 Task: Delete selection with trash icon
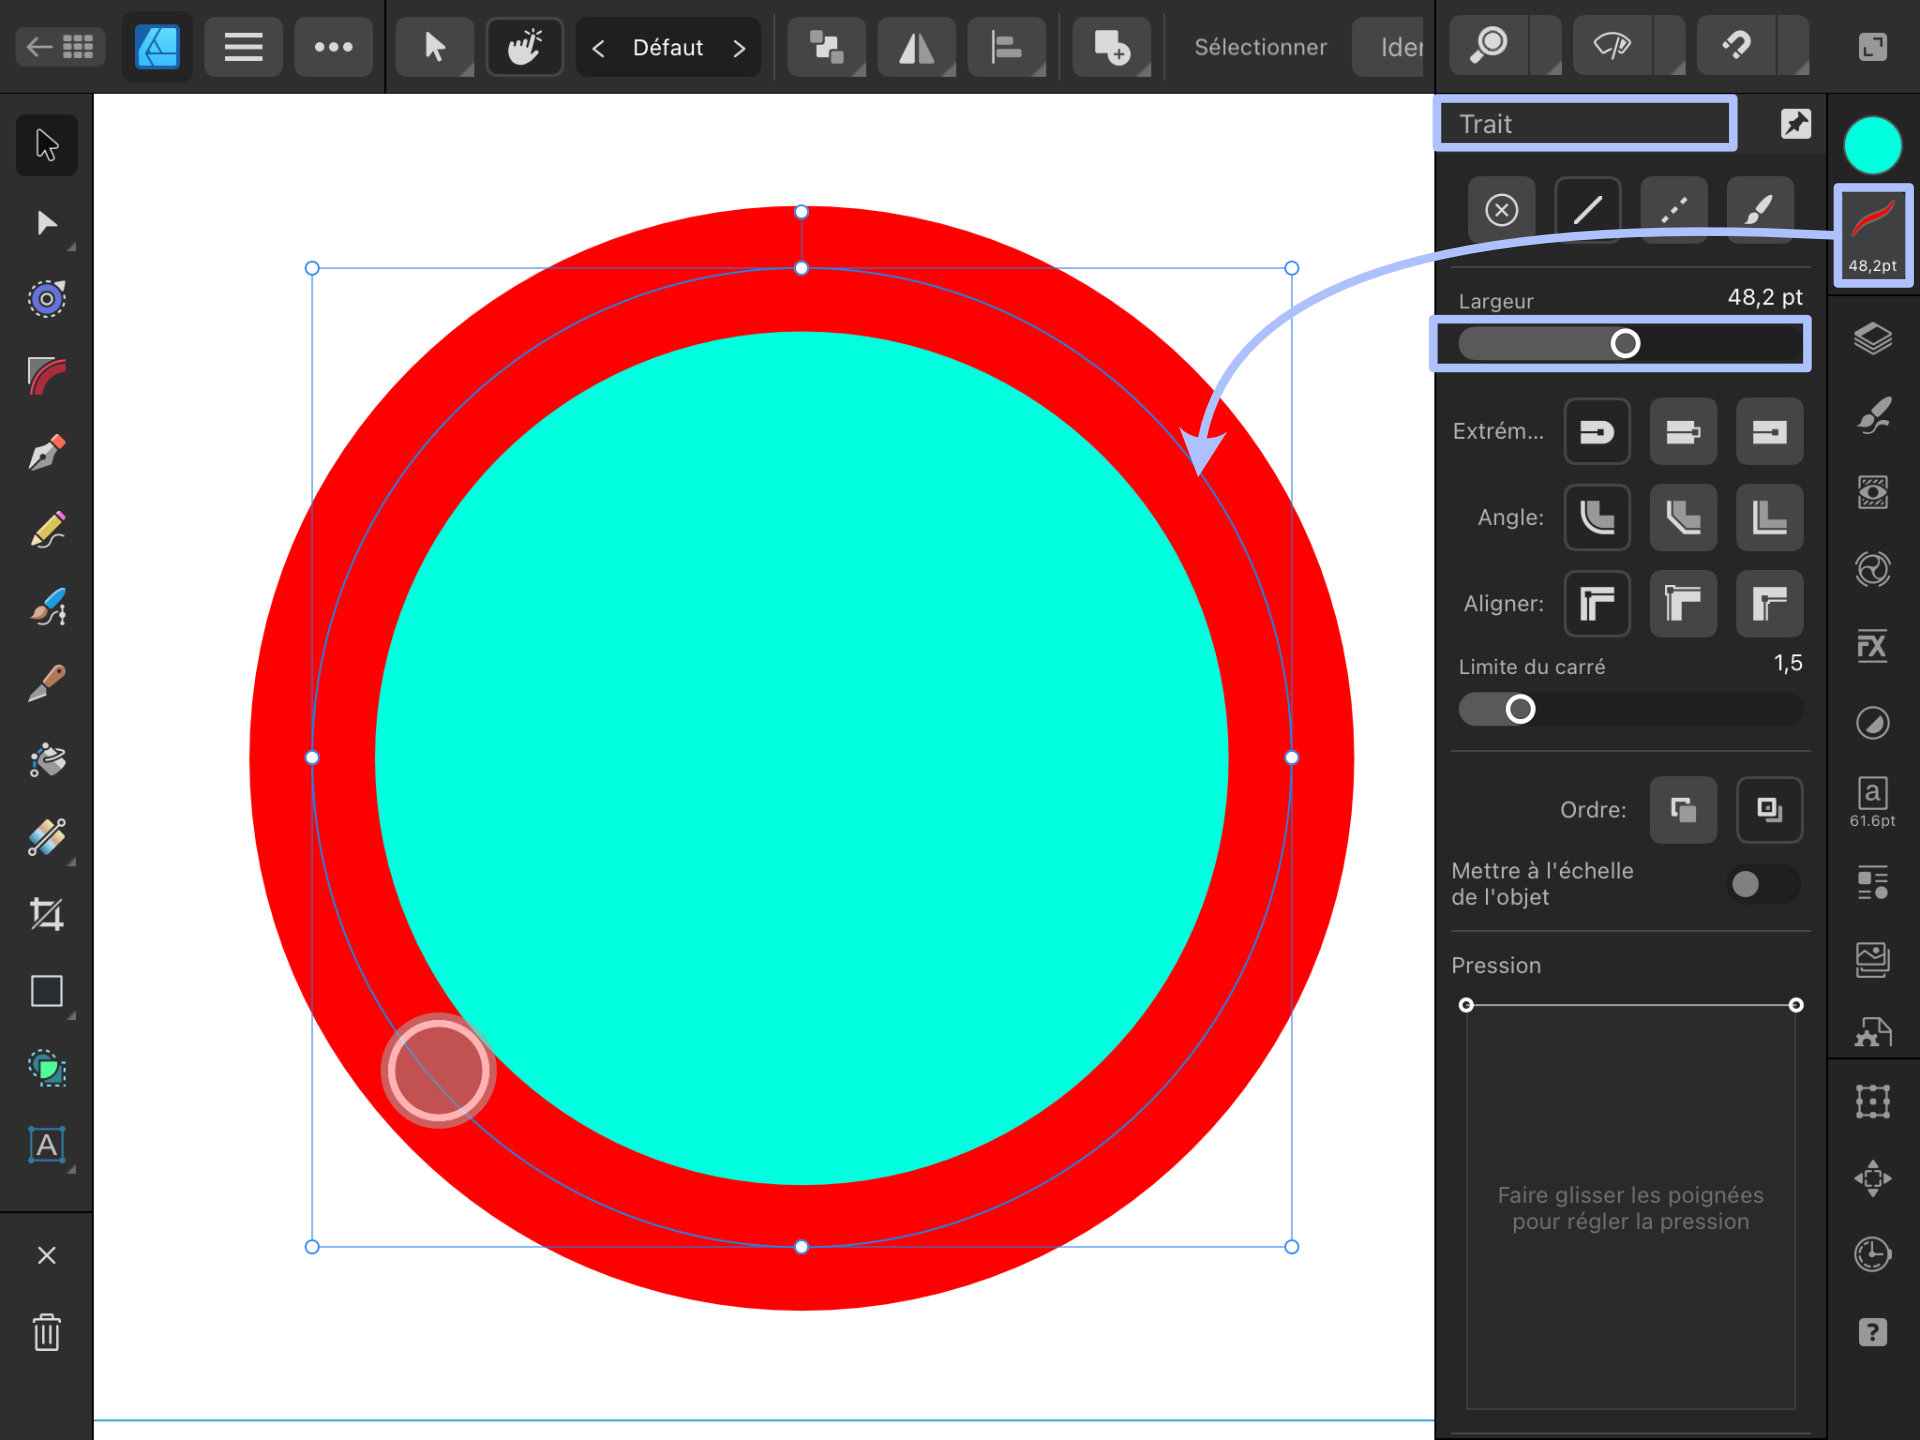(x=47, y=1332)
